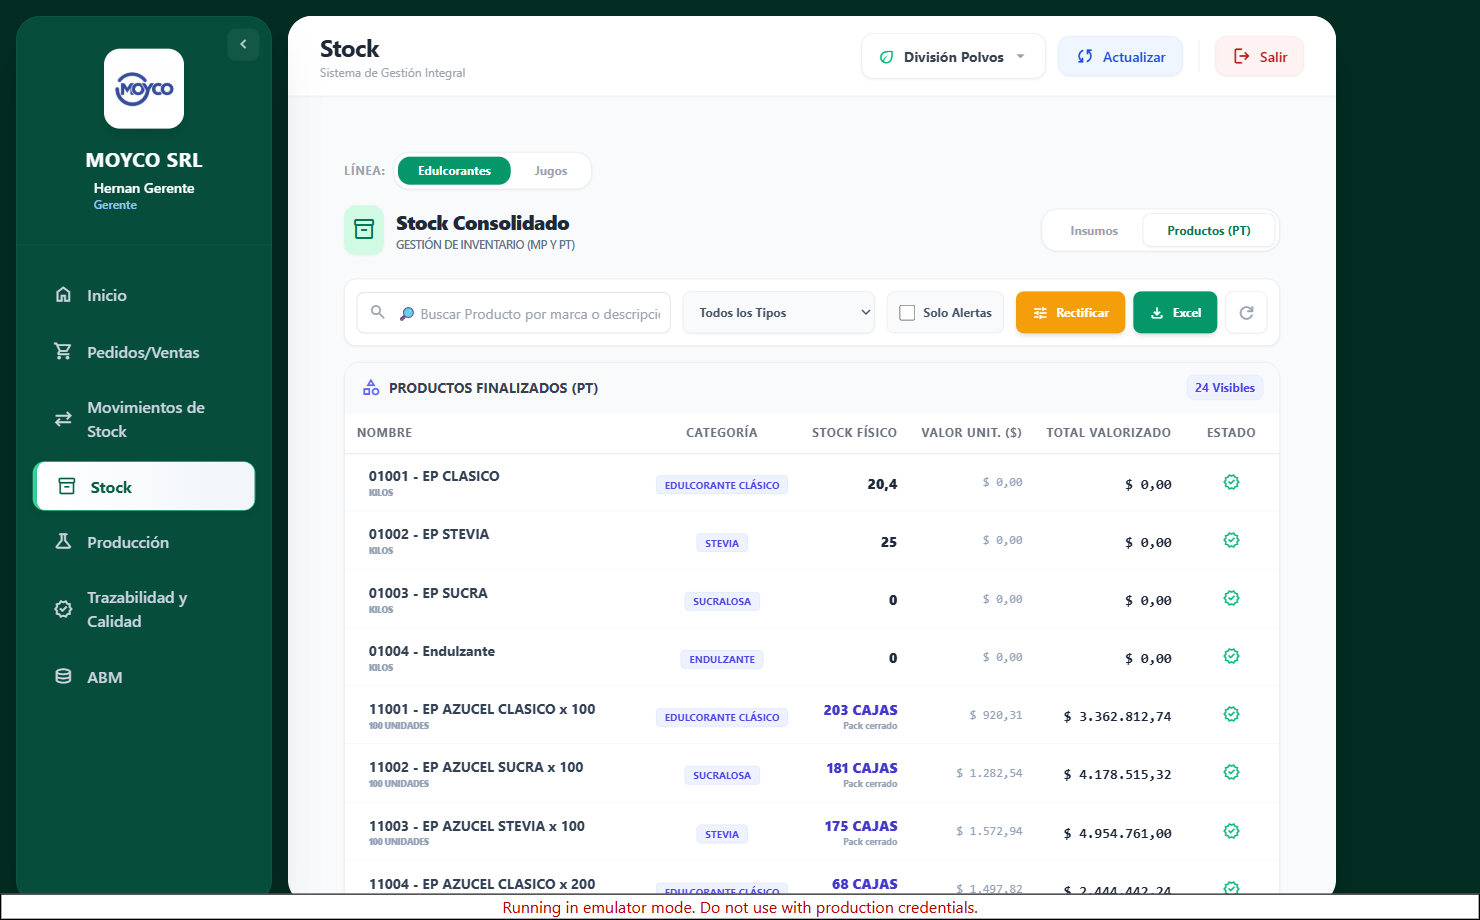Click the Stock Consolidado box icon
Viewport: 1480px width, 920px height.
pos(364,230)
